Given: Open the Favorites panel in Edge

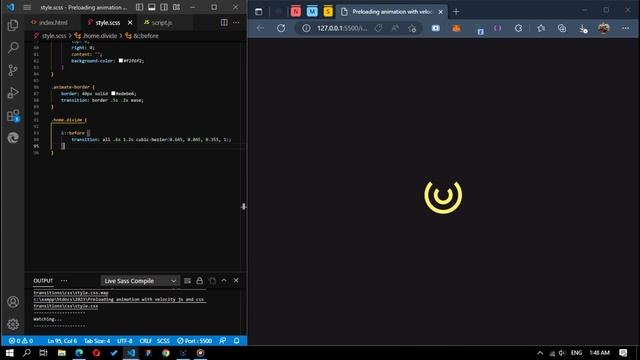Looking at the screenshot, I should tap(541, 28).
